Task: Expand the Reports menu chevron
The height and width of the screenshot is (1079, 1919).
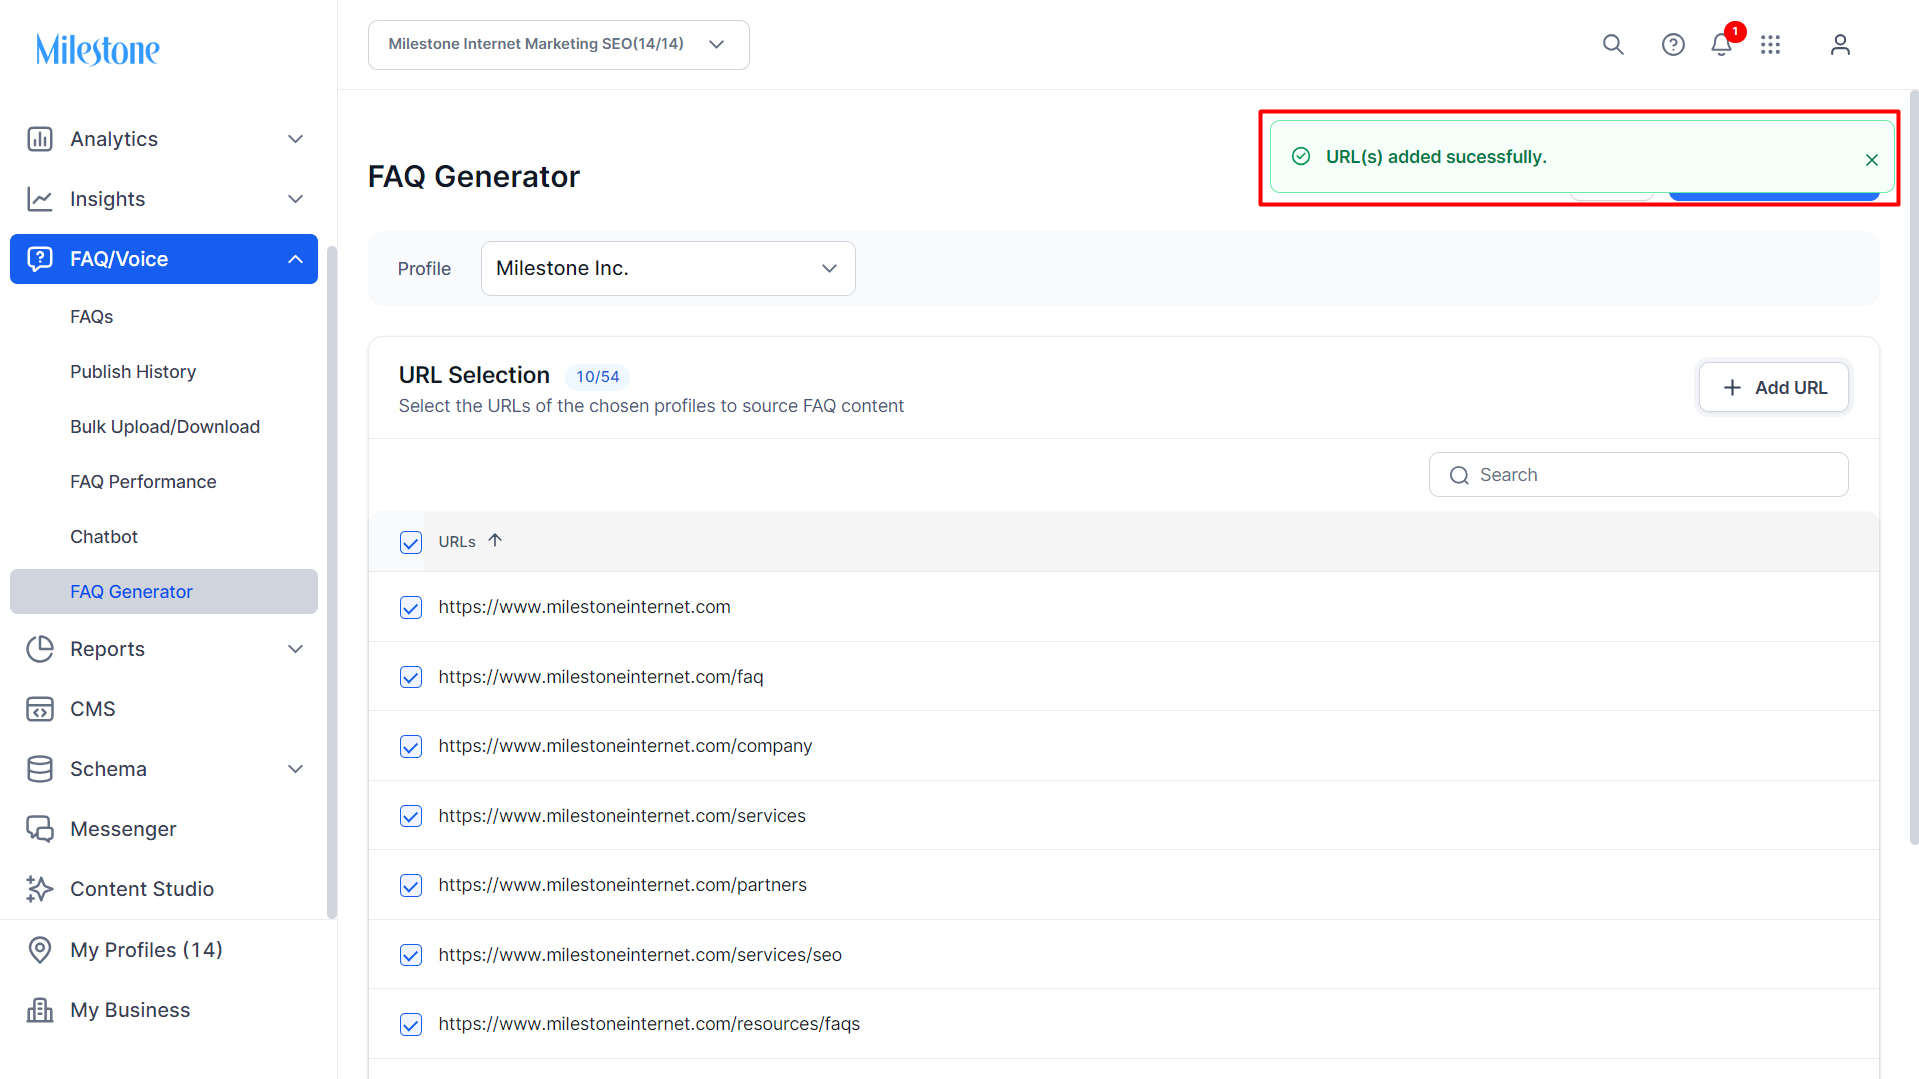Action: tap(295, 649)
